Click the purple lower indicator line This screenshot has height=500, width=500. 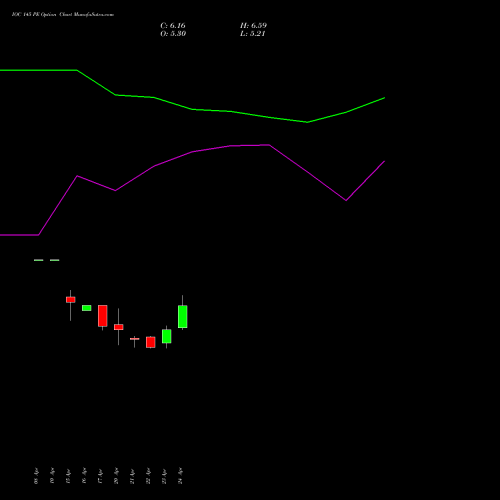point(192,152)
